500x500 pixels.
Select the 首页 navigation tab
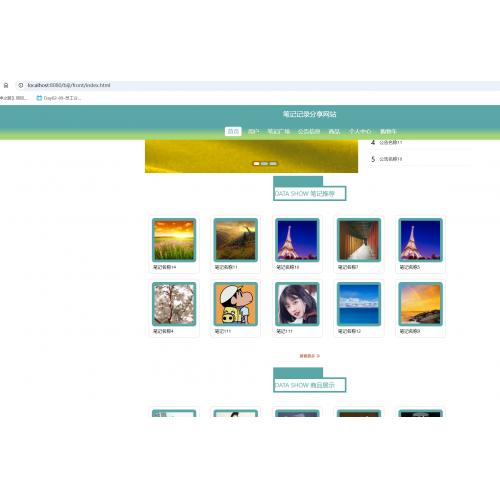(233, 131)
